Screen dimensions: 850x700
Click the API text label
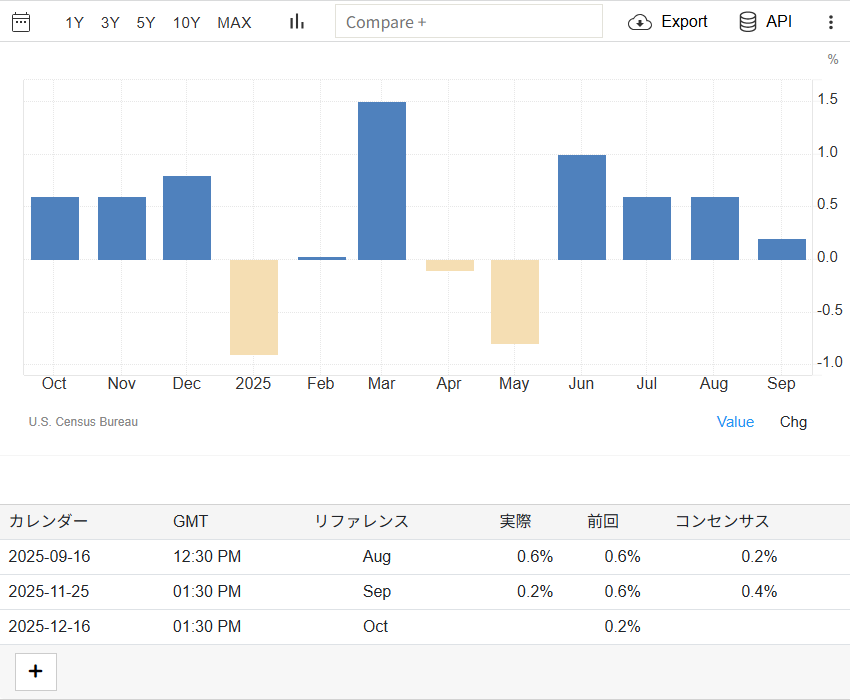[x=778, y=22]
